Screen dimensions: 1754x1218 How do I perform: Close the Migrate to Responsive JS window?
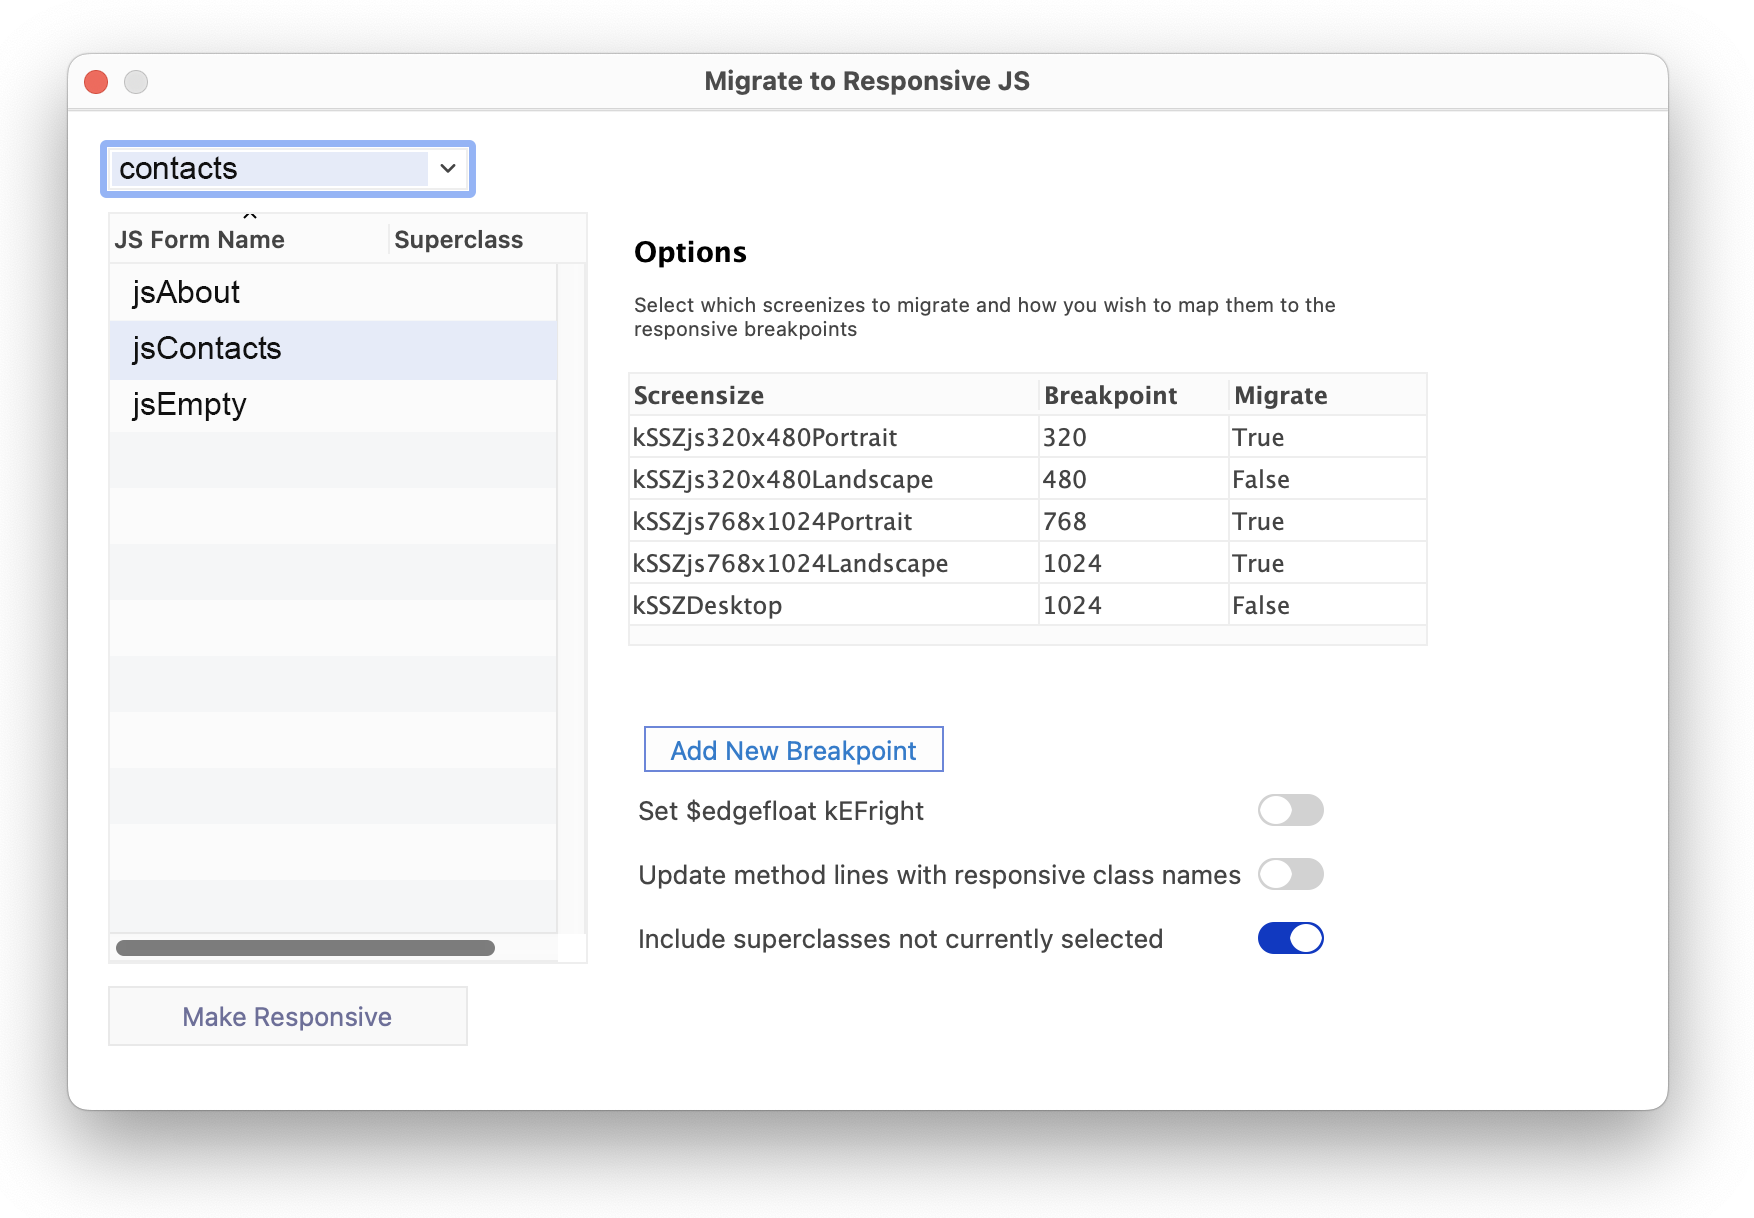click(96, 82)
